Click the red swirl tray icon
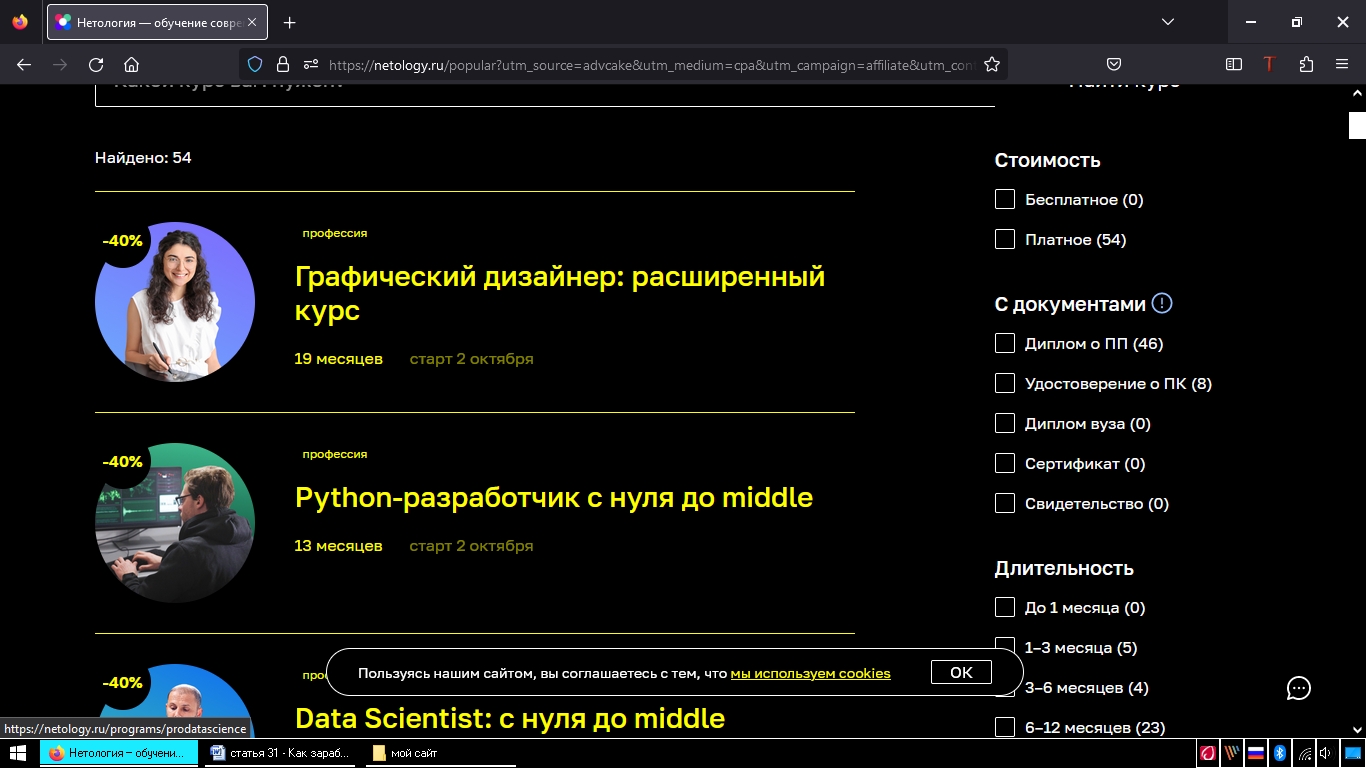The height and width of the screenshot is (768, 1366). (x=1209, y=753)
